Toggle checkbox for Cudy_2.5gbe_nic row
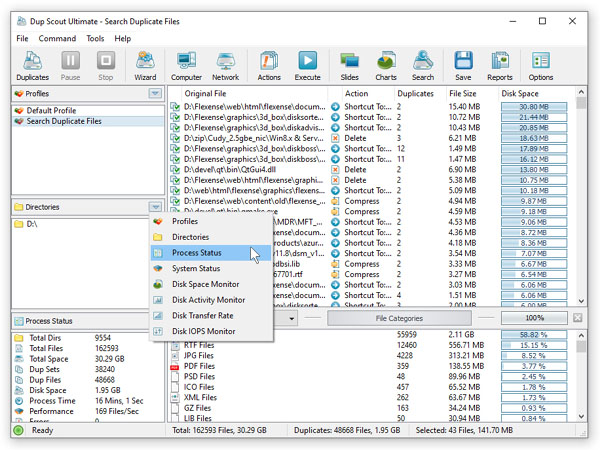600x450 pixels. click(175, 138)
